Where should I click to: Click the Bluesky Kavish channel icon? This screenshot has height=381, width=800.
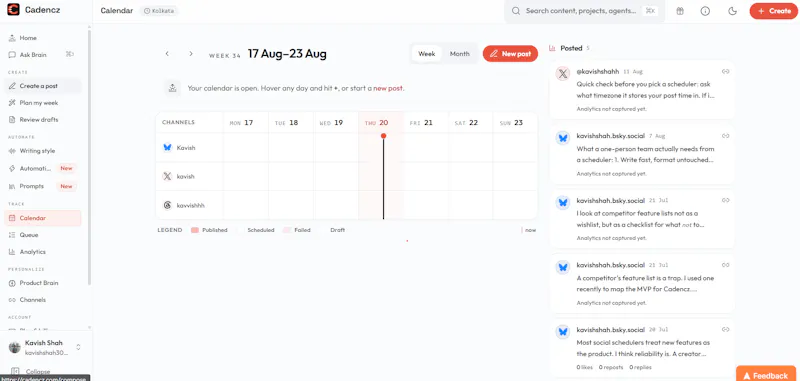167,147
